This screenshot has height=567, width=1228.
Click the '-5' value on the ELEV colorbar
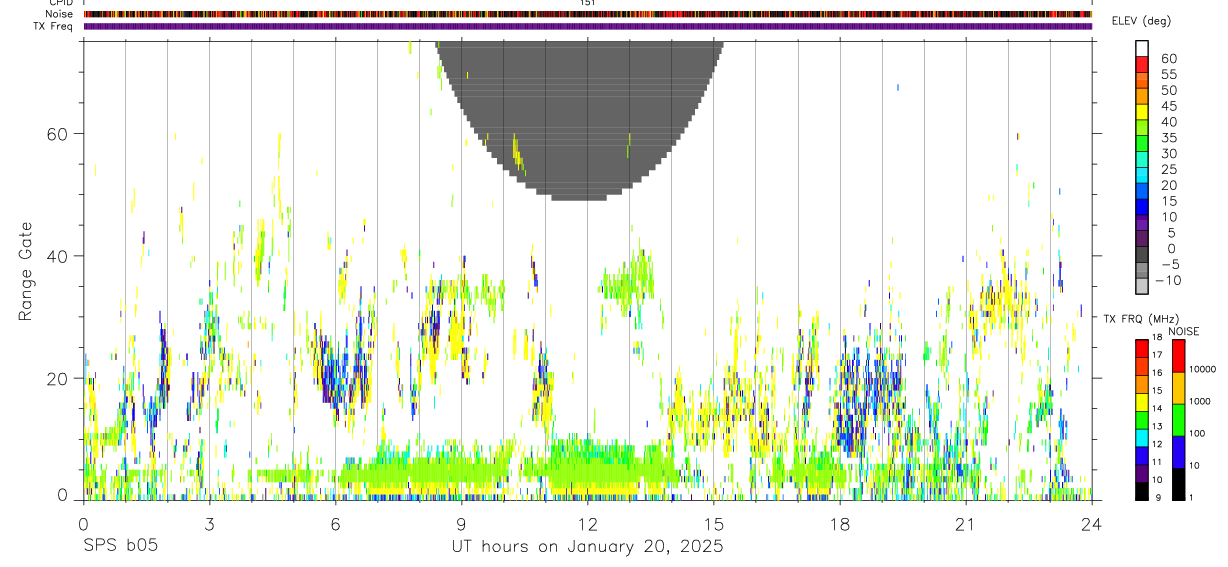click(1169, 265)
